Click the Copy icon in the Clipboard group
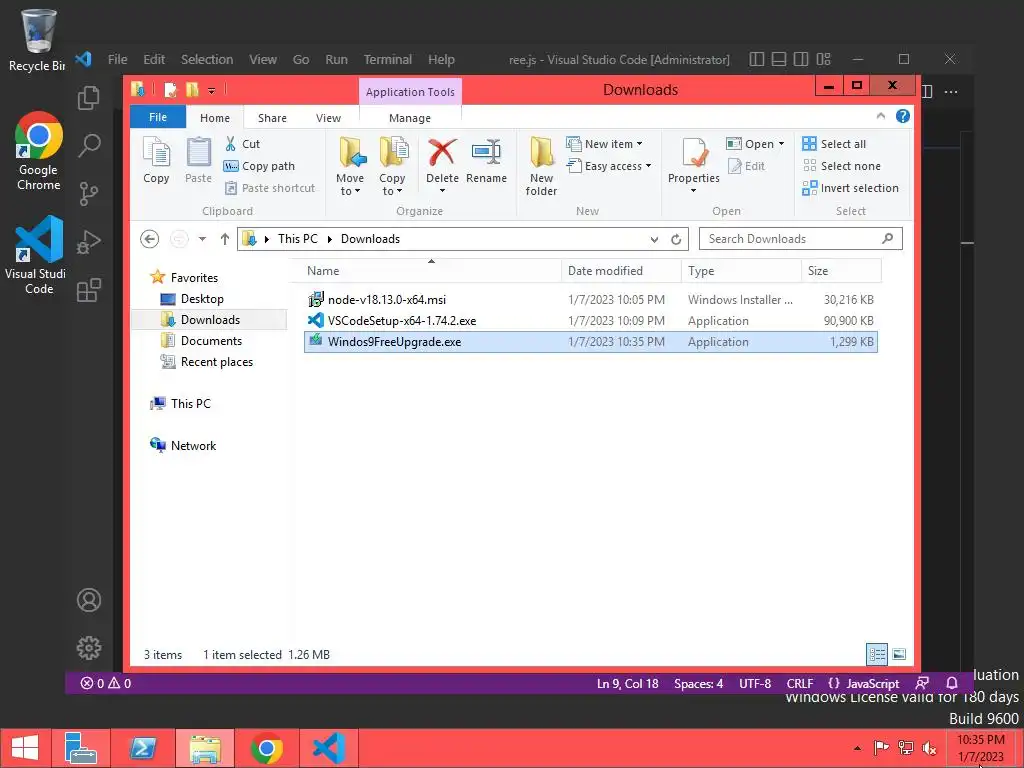Screen dimensions: 1024x768 point(156,153)
